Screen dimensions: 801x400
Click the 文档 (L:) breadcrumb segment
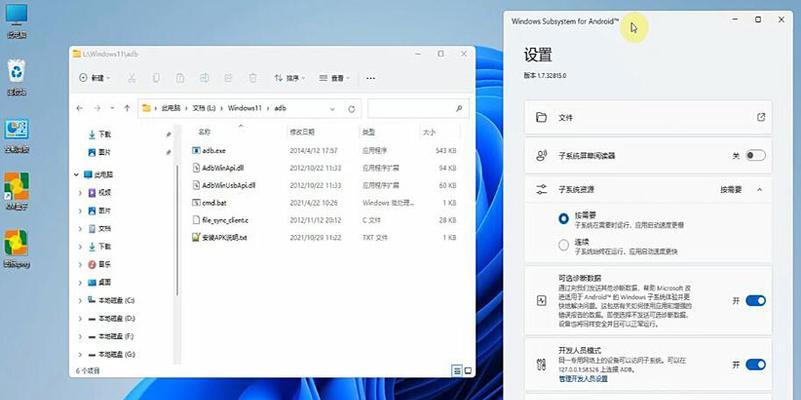coord(204,108)
